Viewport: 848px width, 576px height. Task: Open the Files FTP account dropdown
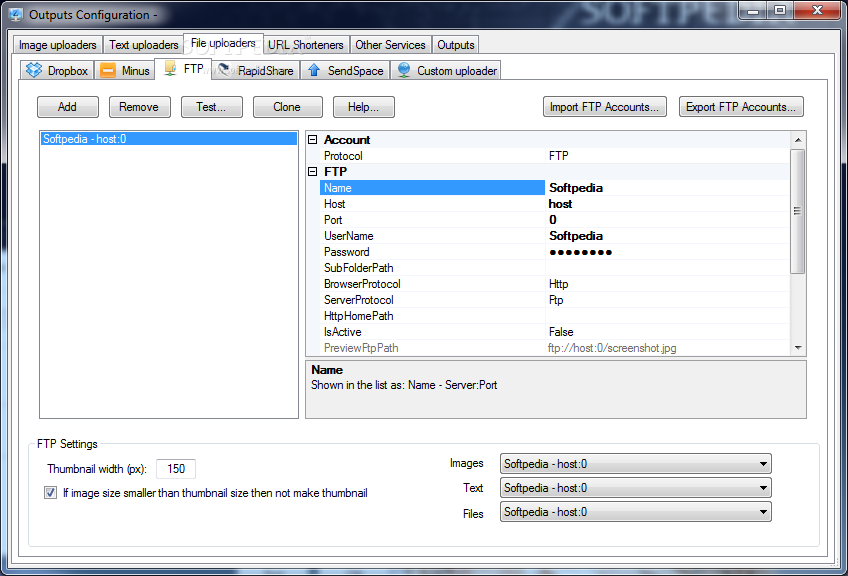[x=635, y=512]
